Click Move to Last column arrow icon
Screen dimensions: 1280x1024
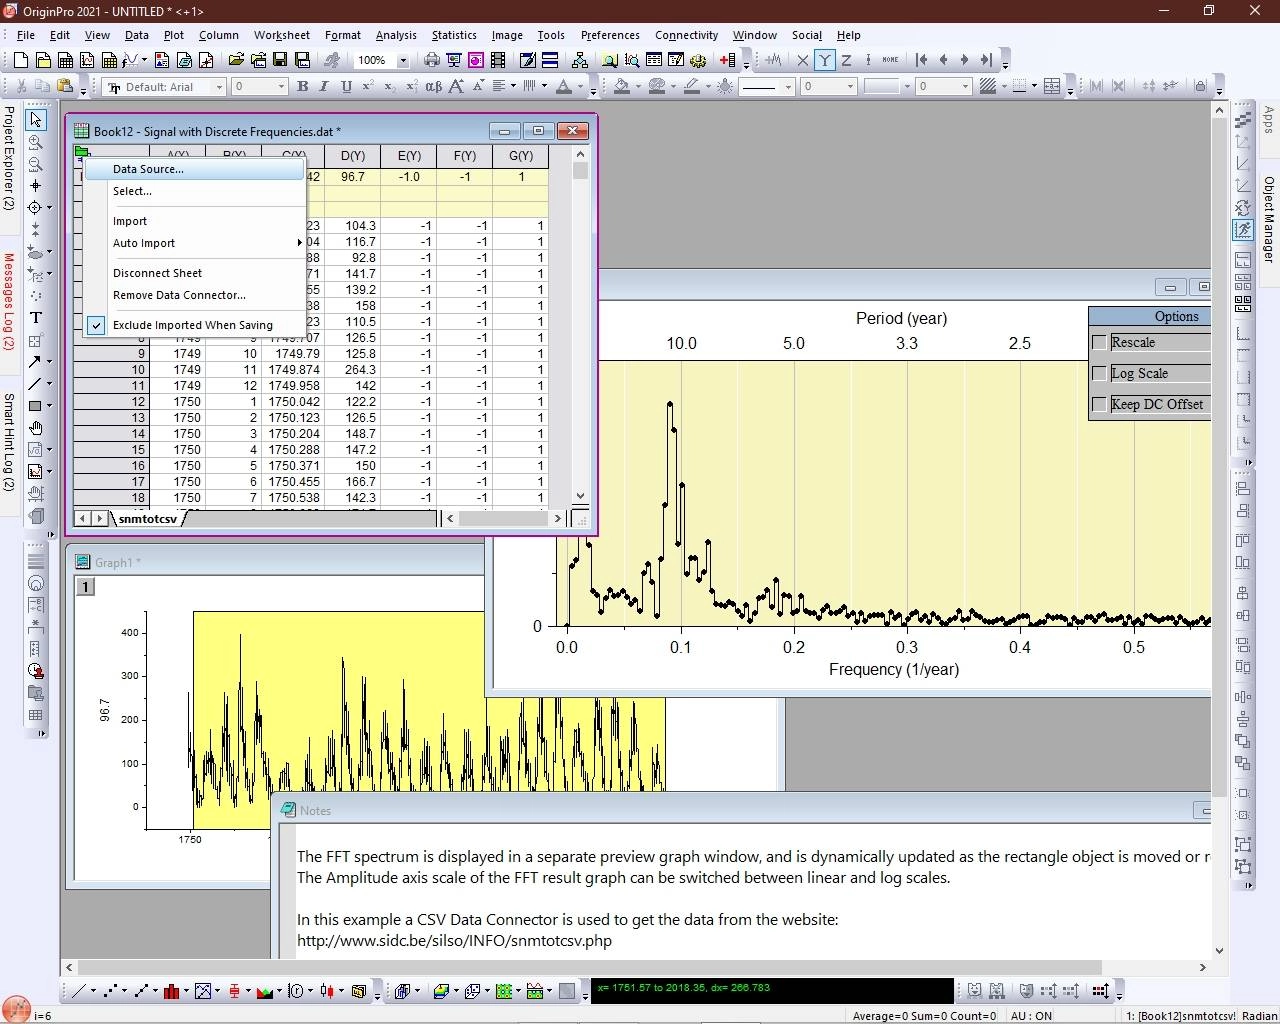[x=987, y=60]
